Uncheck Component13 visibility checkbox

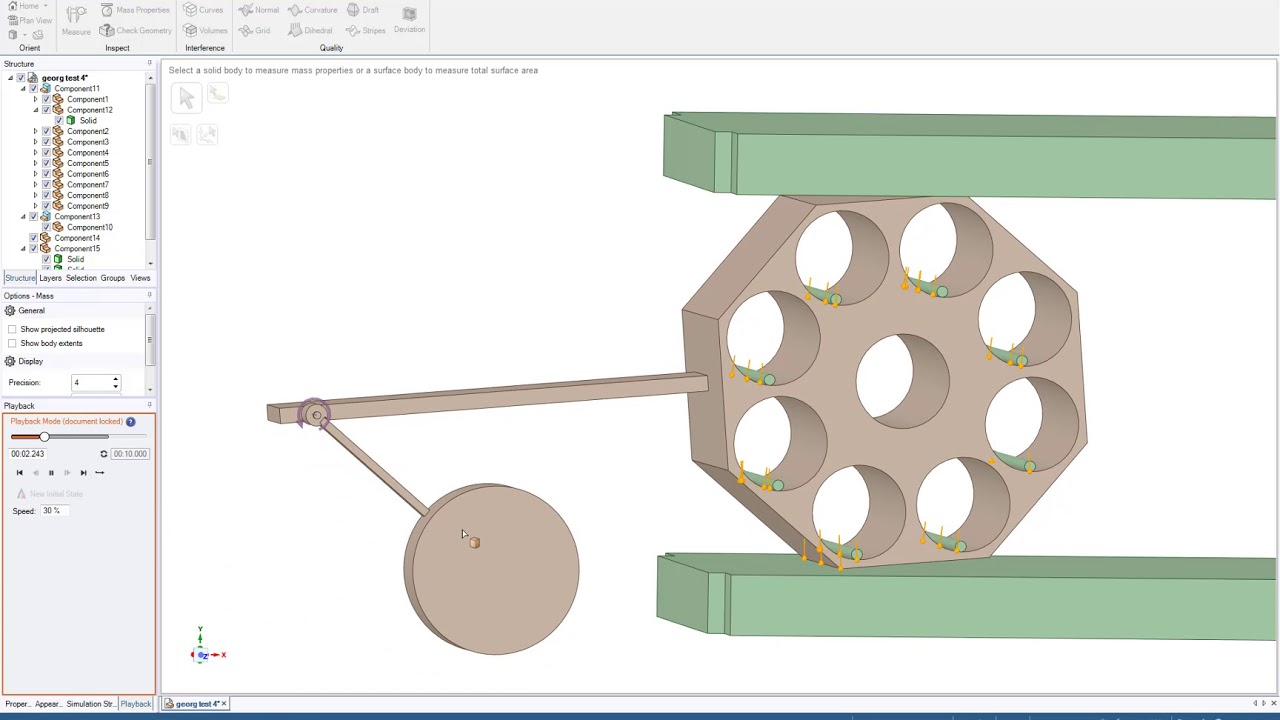tap(33, 217)
